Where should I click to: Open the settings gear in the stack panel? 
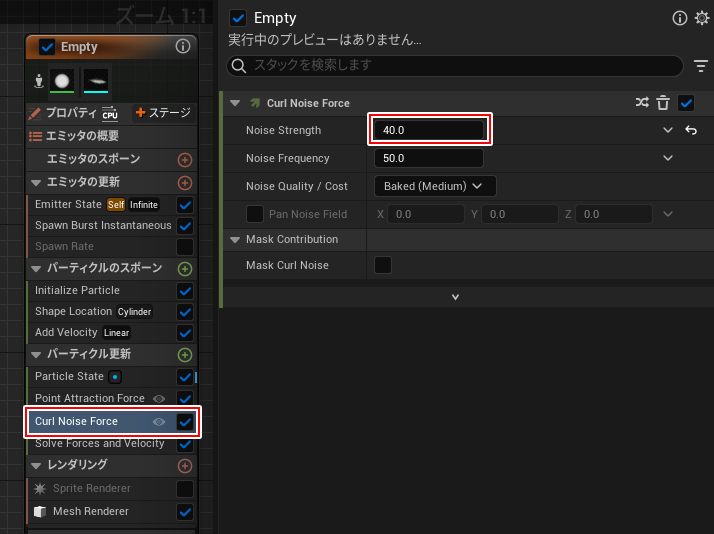coord(702,18)
